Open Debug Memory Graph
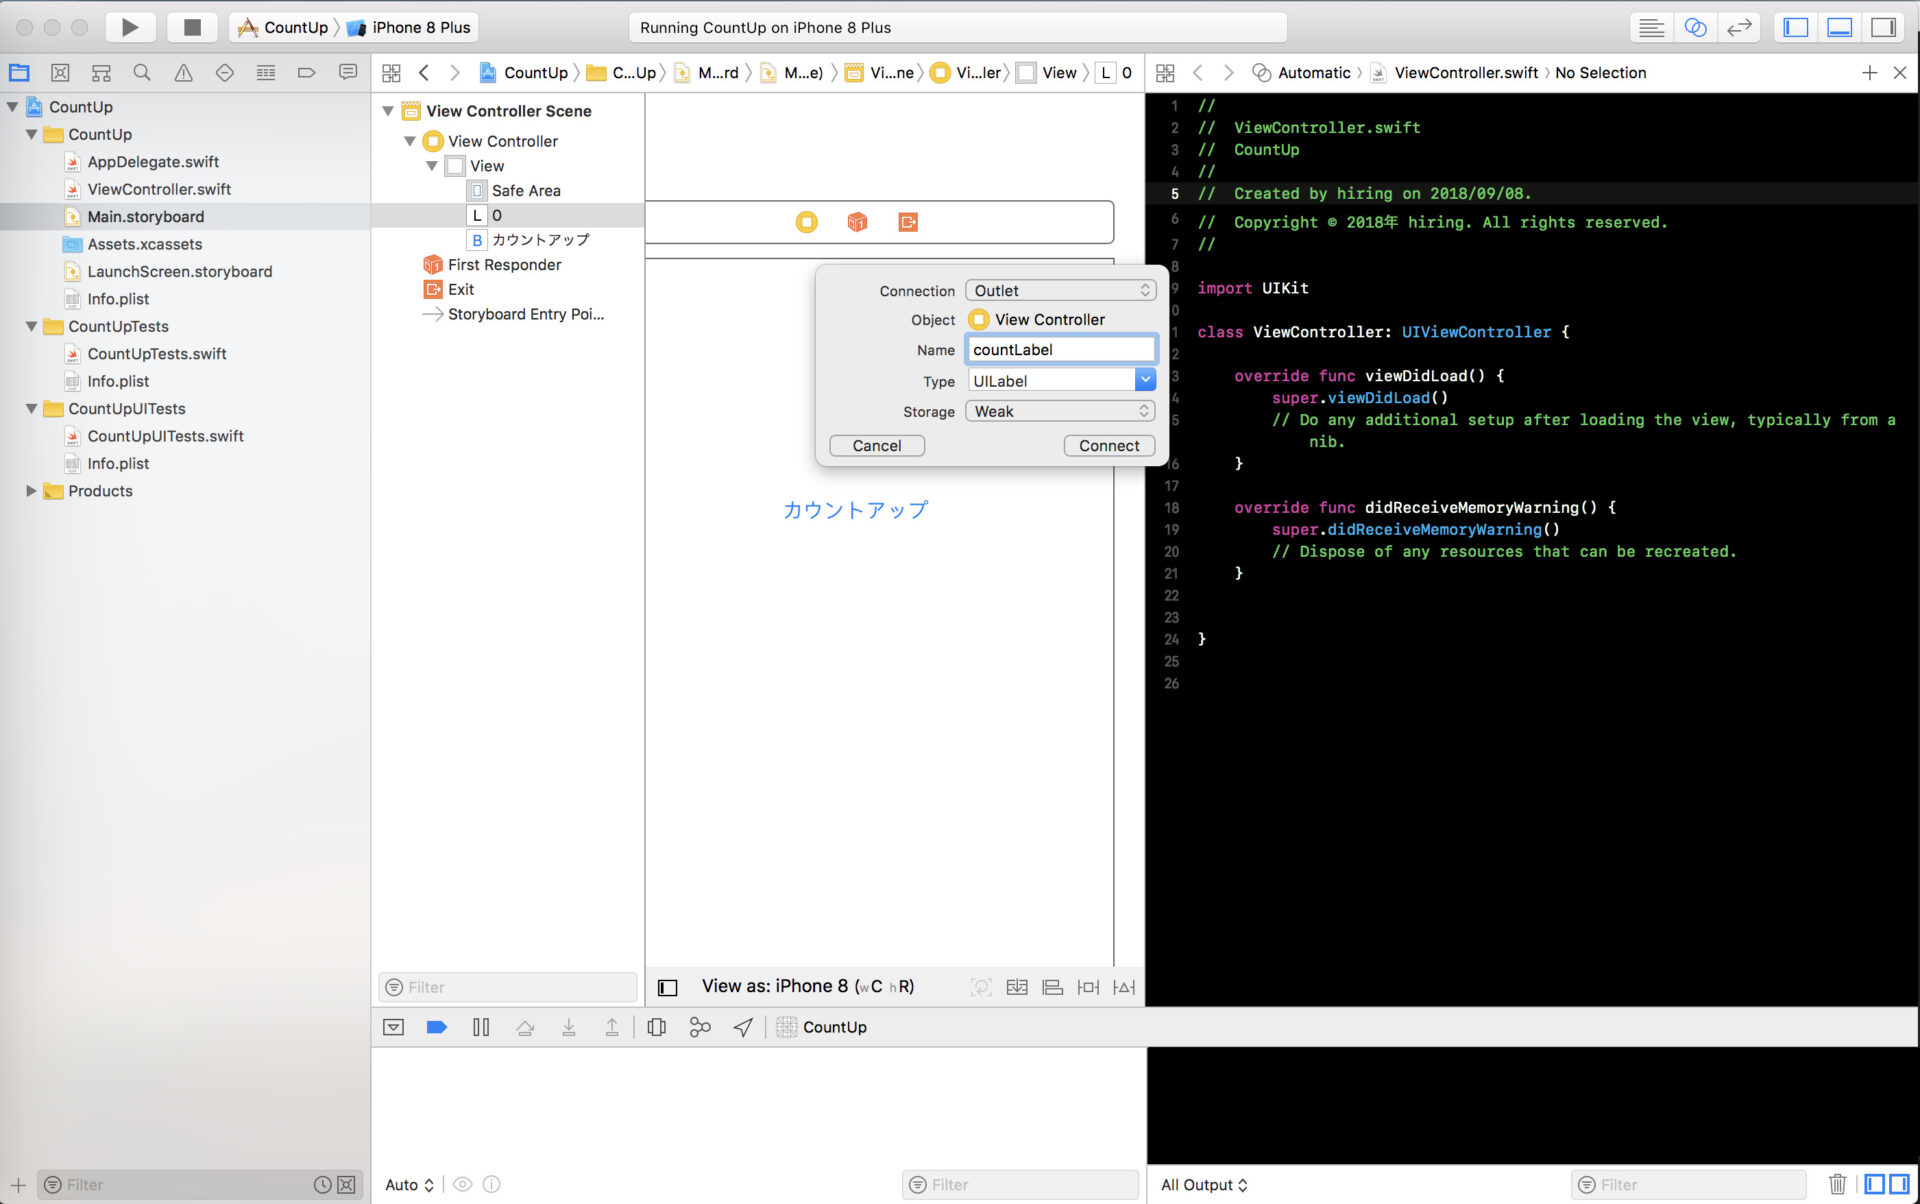 click(x=700, y=1027)
